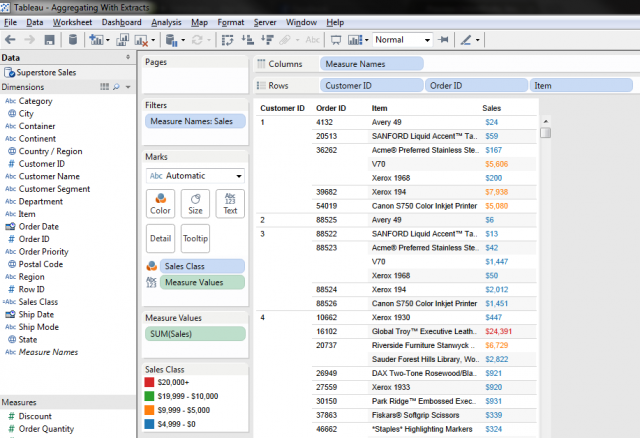Open Presentation Mode from the toolbar
Image resolution: width=640 pixels, height=438 pixels.
pos(335,40)
